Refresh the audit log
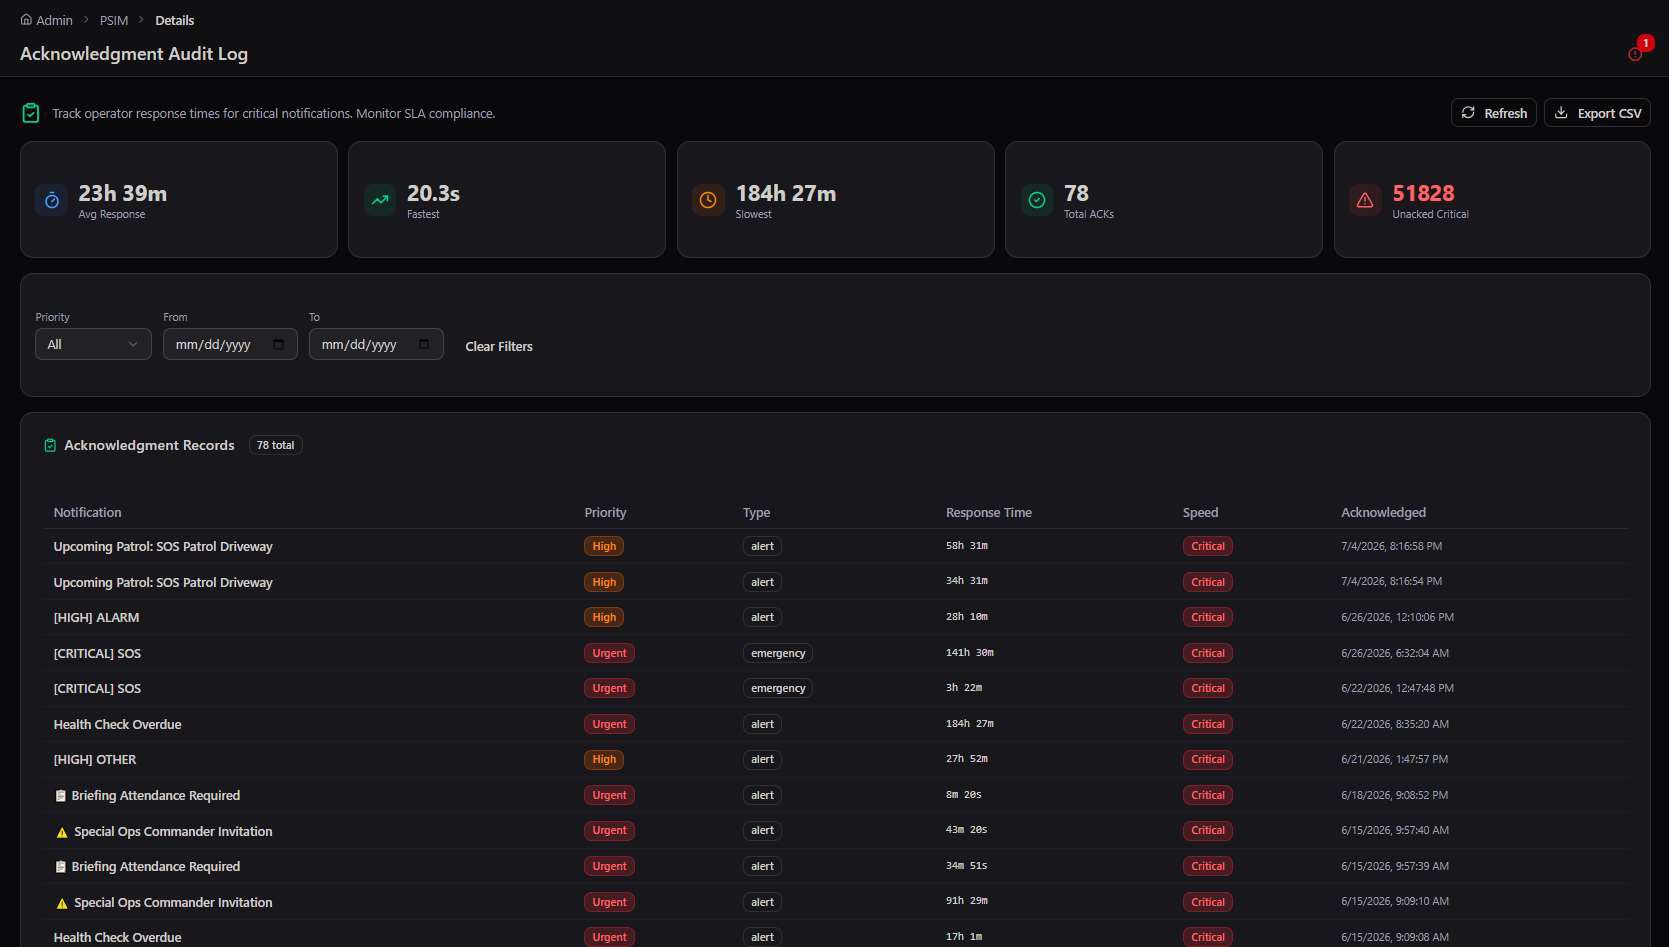 [1494, 113]
